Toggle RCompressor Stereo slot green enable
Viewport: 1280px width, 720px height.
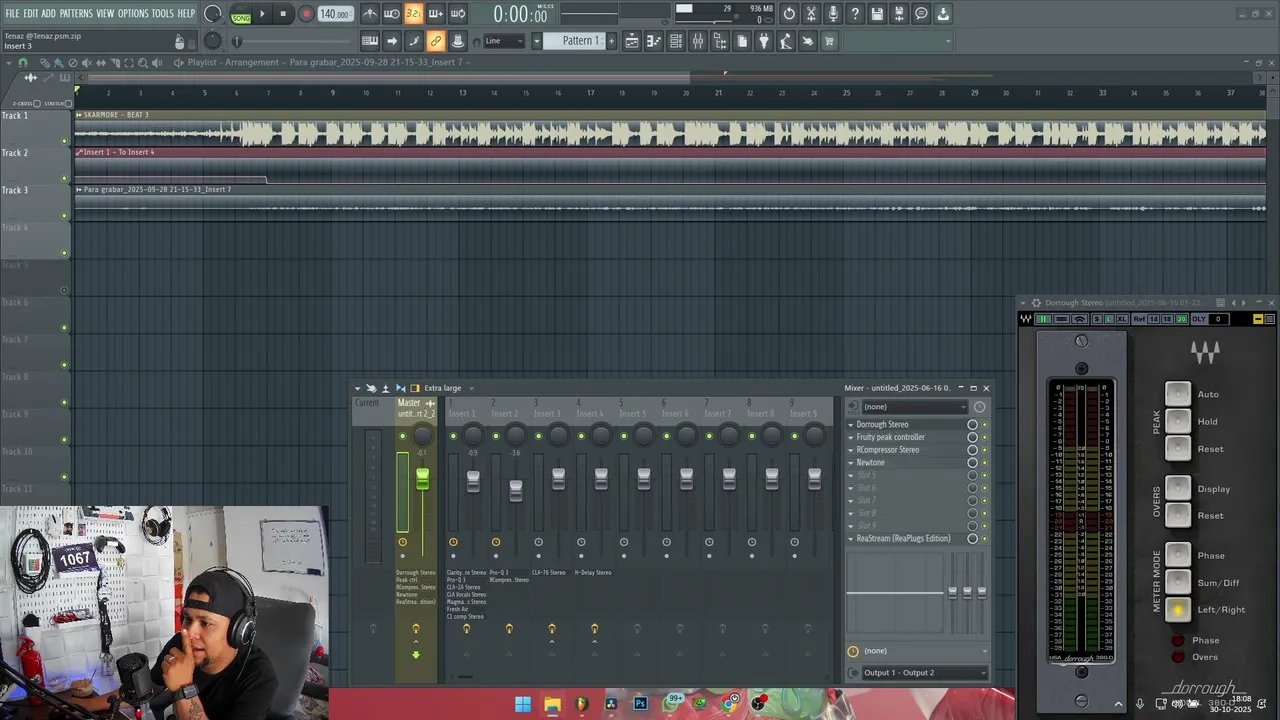click(984, 450)
